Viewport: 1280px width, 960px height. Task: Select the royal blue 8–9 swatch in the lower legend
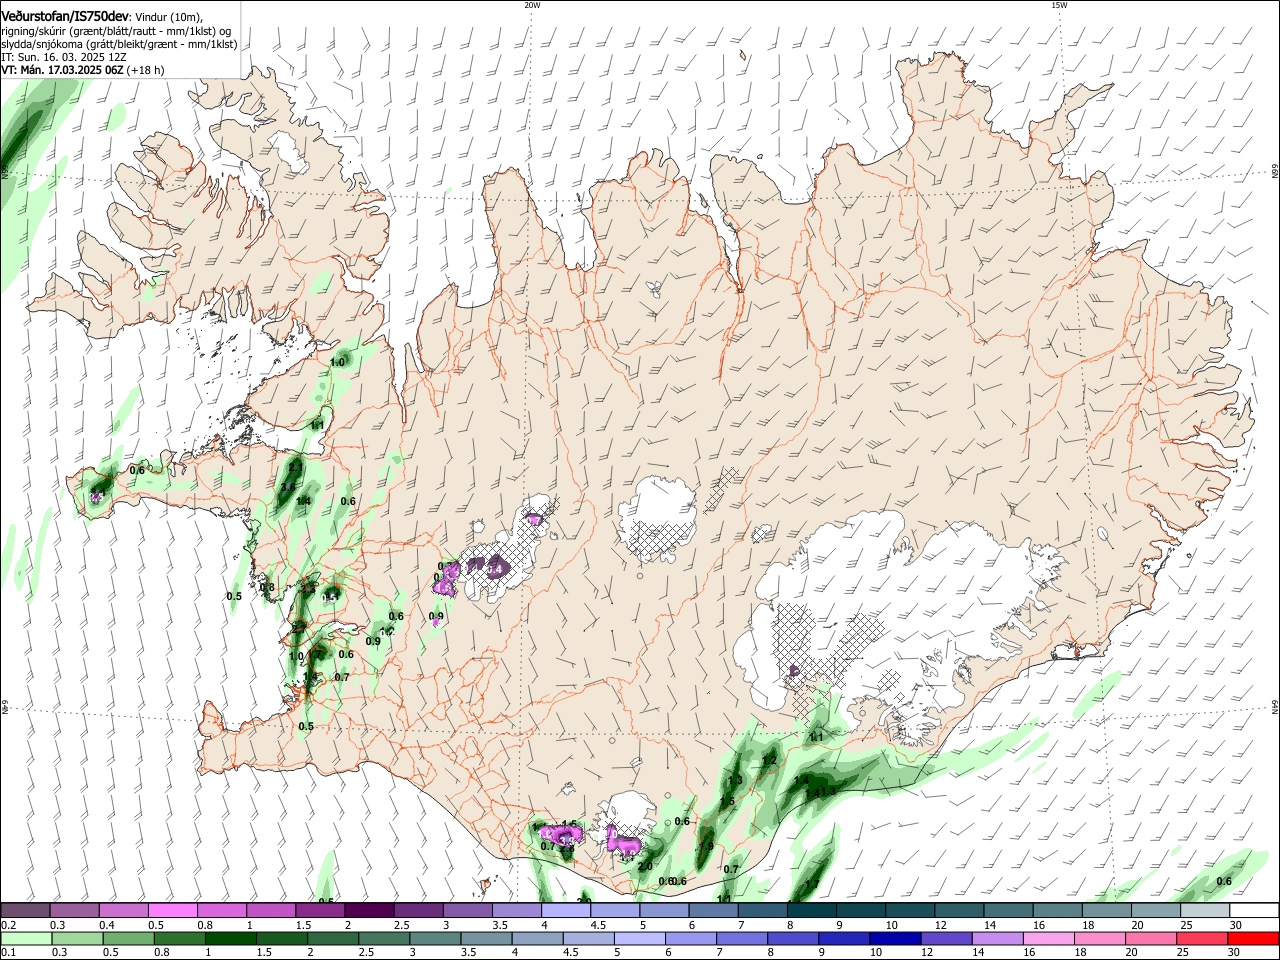[x=793, y=938]
